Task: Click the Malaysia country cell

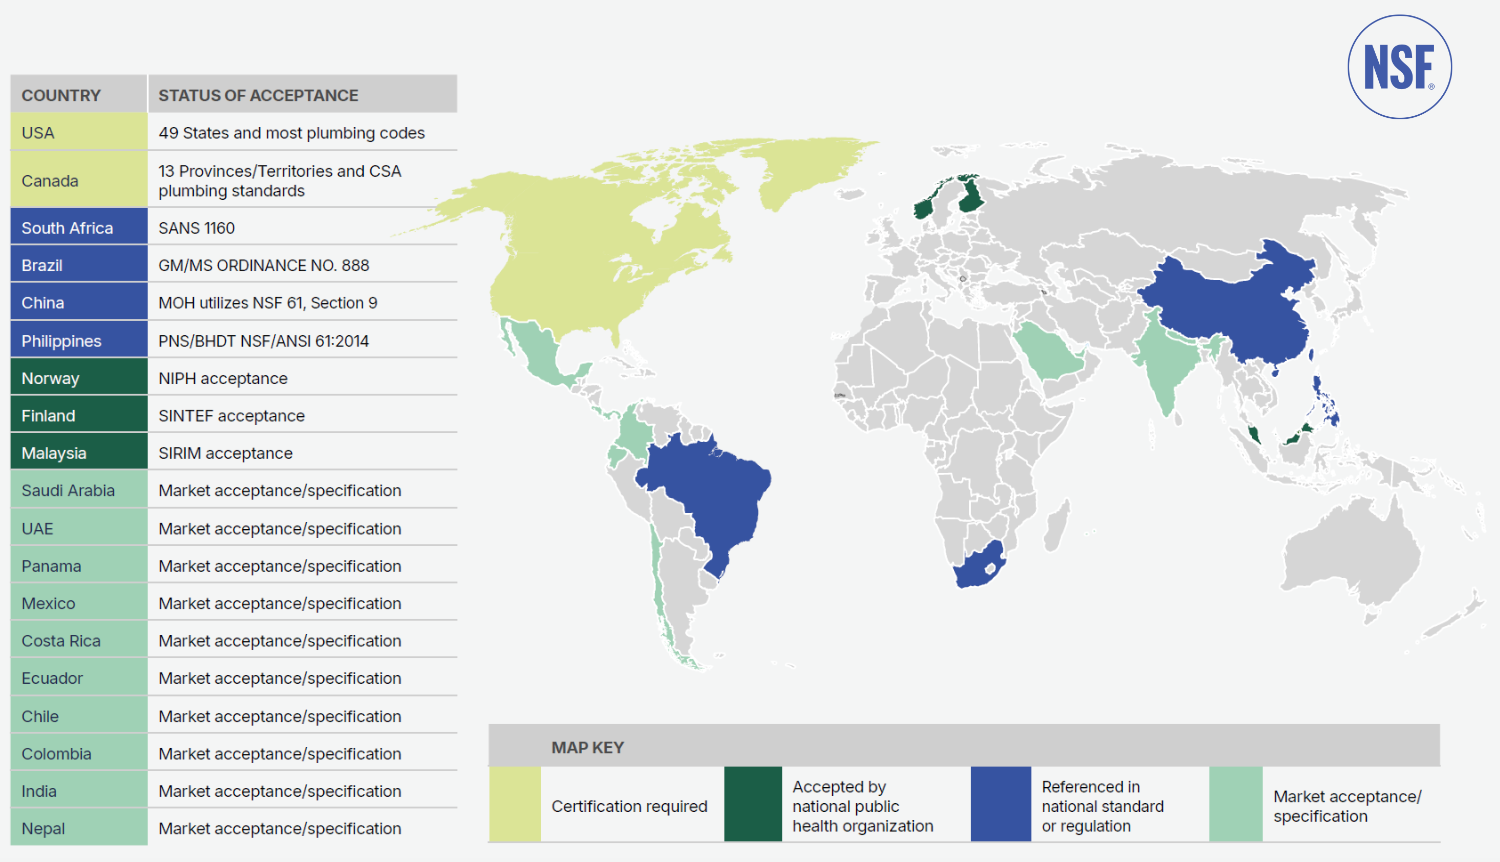Action: 79,453
